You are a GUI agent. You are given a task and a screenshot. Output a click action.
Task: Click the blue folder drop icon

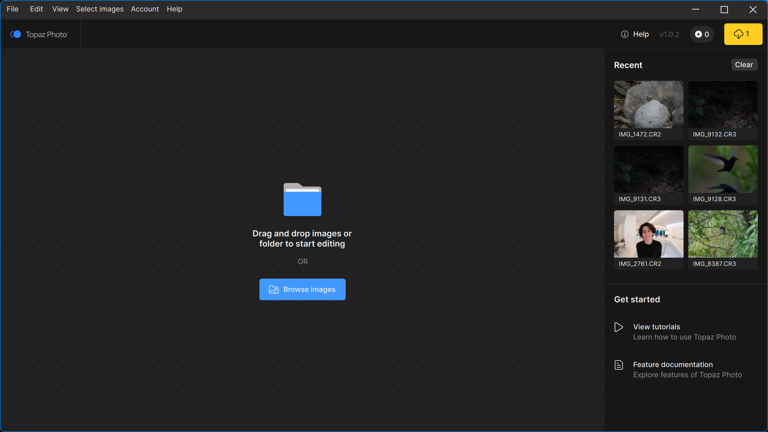point(302,199)
